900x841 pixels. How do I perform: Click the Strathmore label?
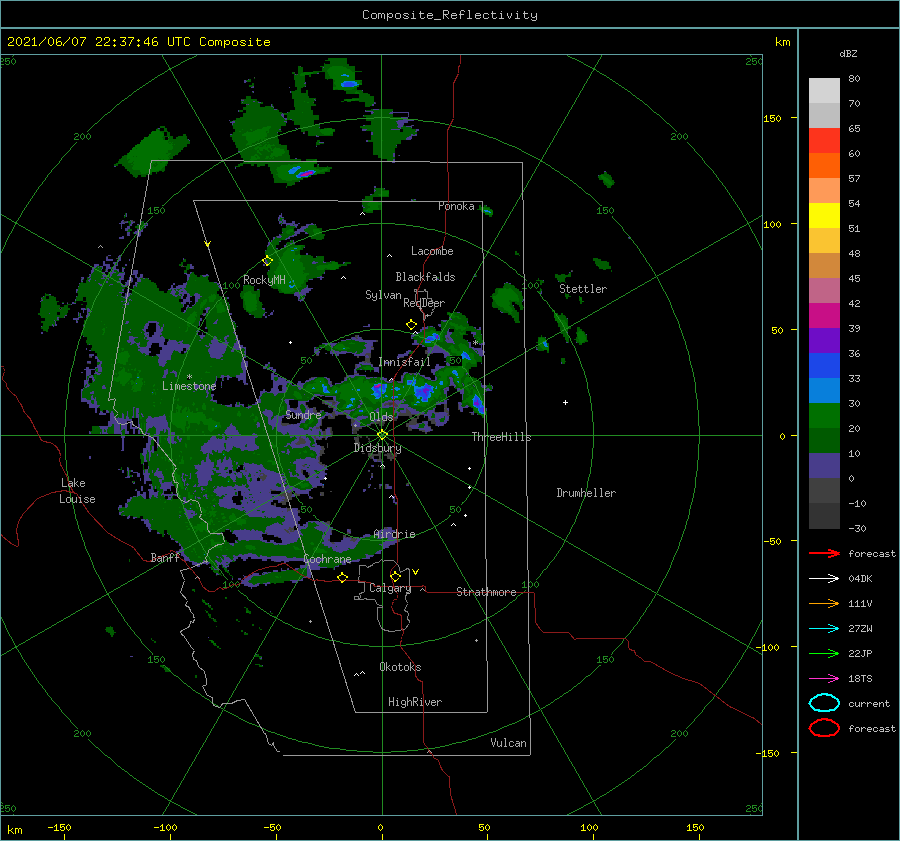click(x=486, y=592)
